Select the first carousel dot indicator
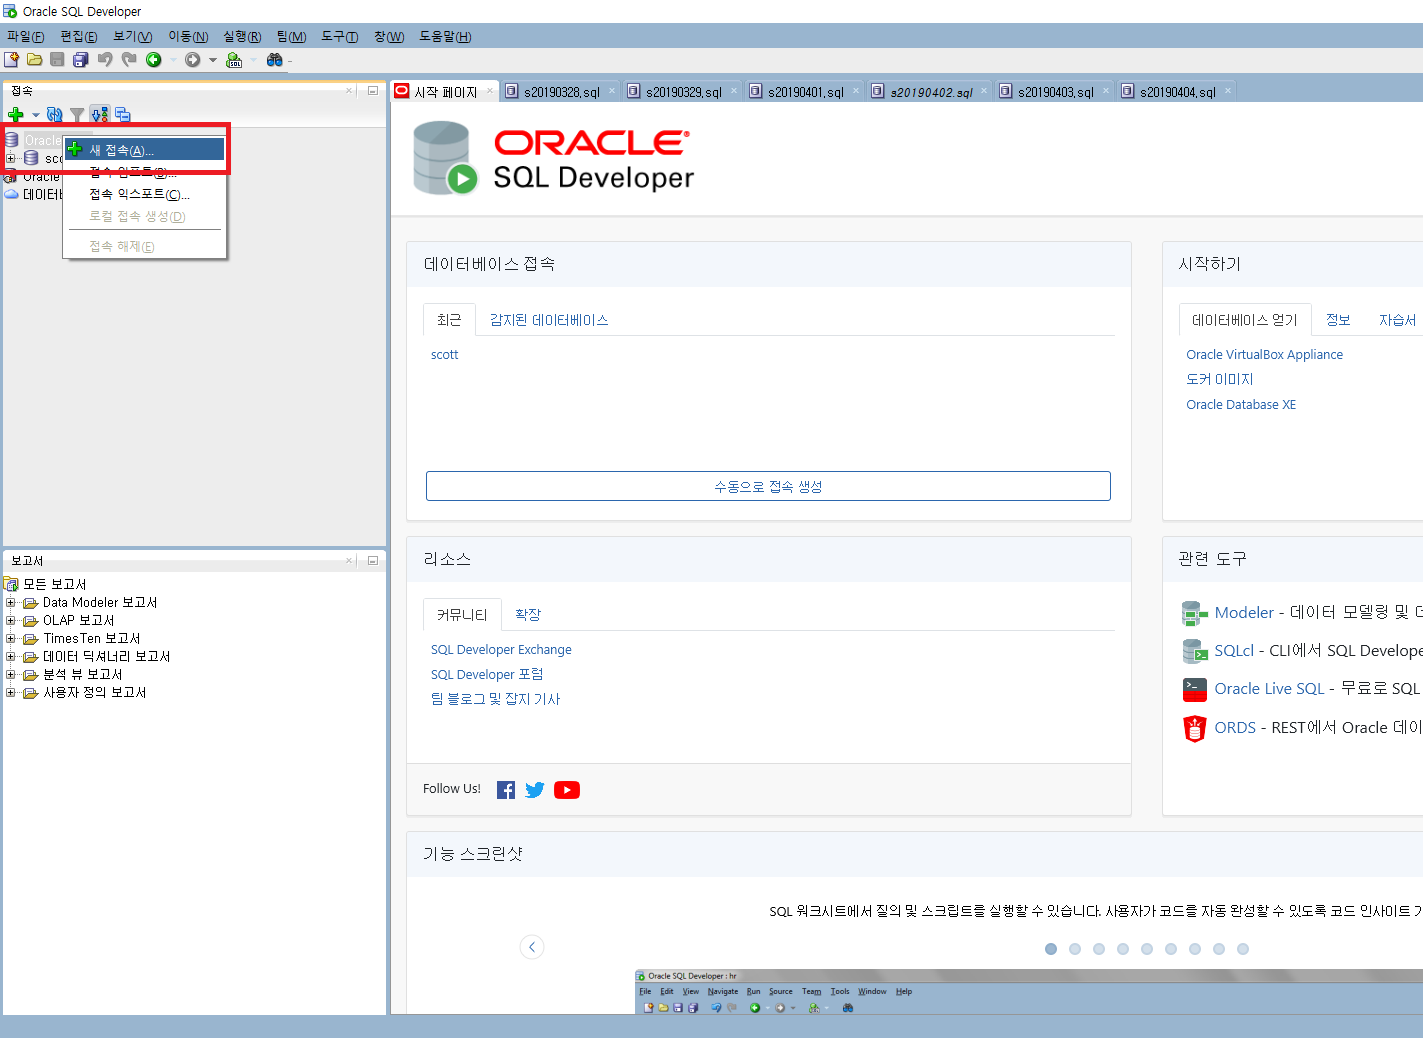 [x=1051, y=949]
